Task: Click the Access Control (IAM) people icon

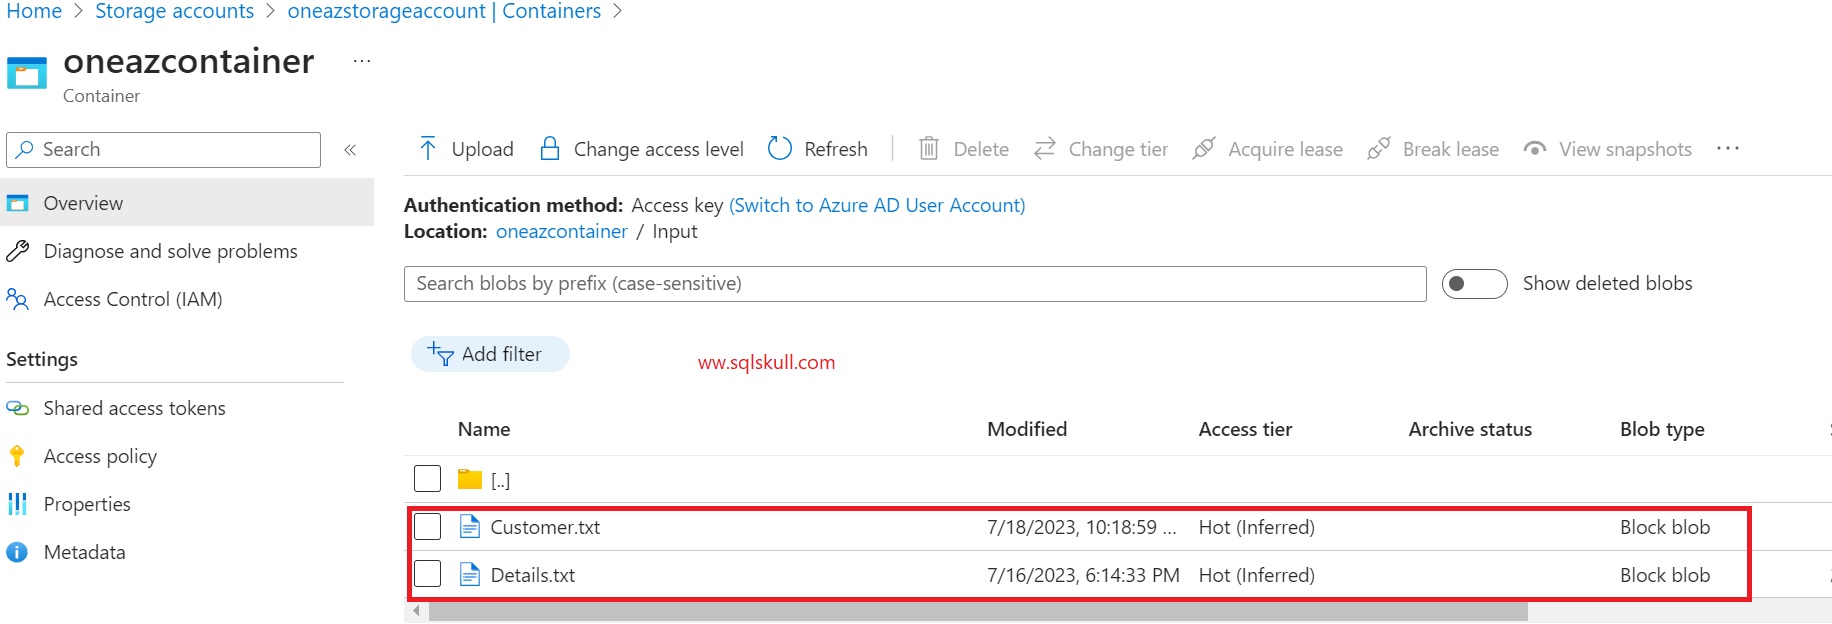Action: click(17, 299)
